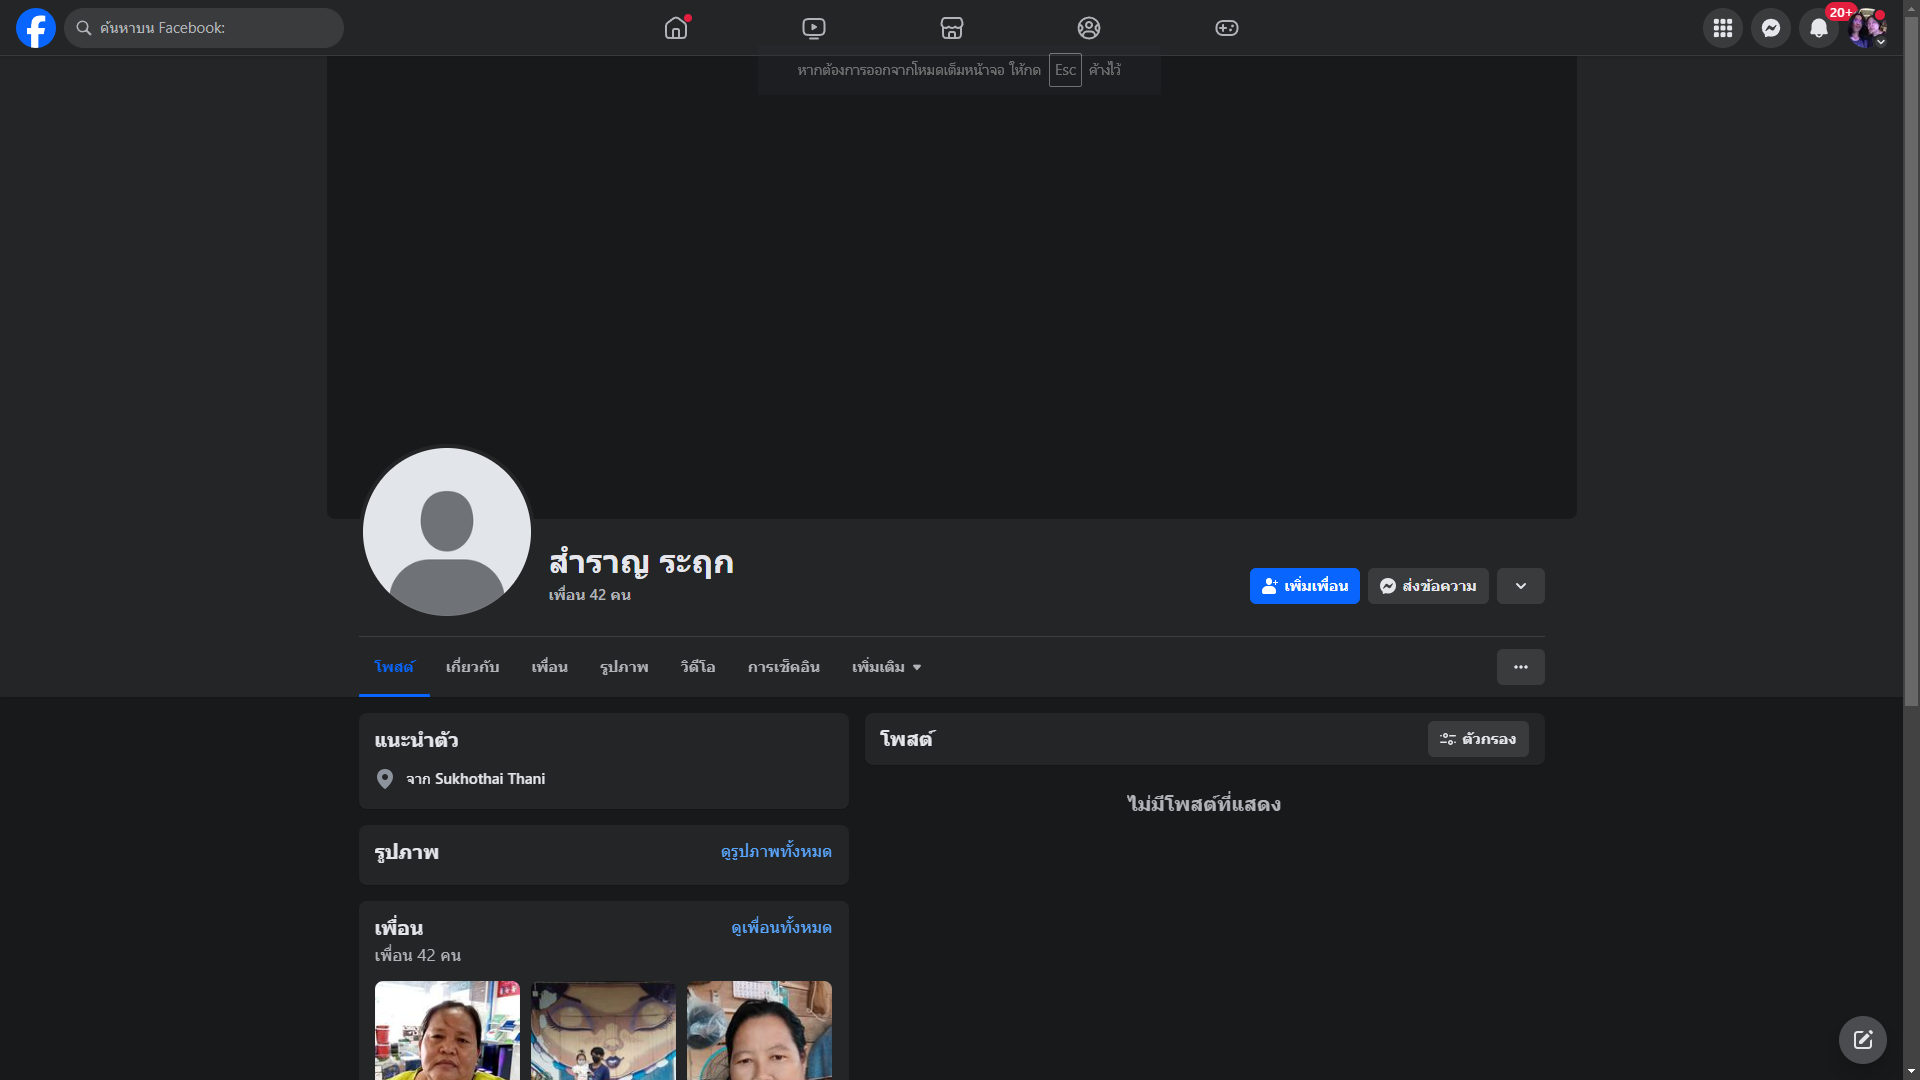Open the Marketplace icon

(952, 28)
